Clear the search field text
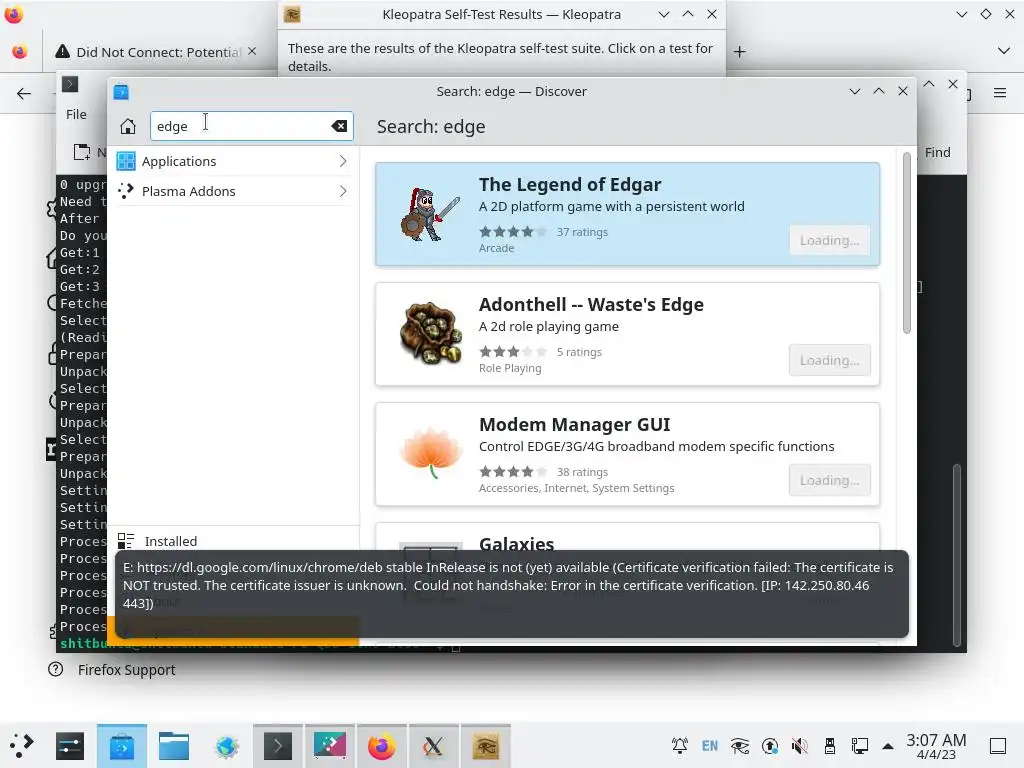 [339, 126]
